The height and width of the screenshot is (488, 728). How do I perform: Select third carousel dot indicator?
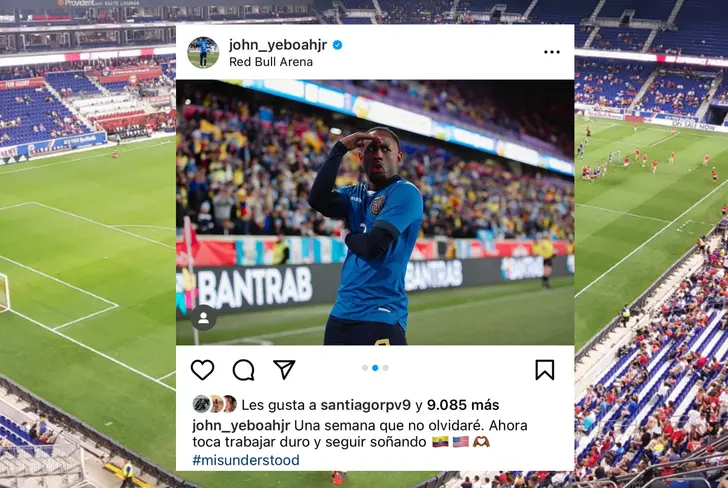pos(385,368)
